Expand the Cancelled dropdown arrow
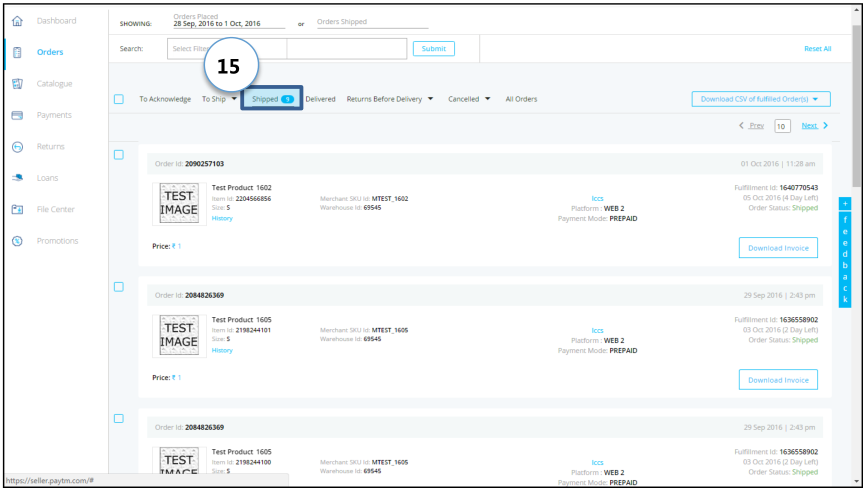This screenshot has width=867, height=493. (x=488, y=99)
